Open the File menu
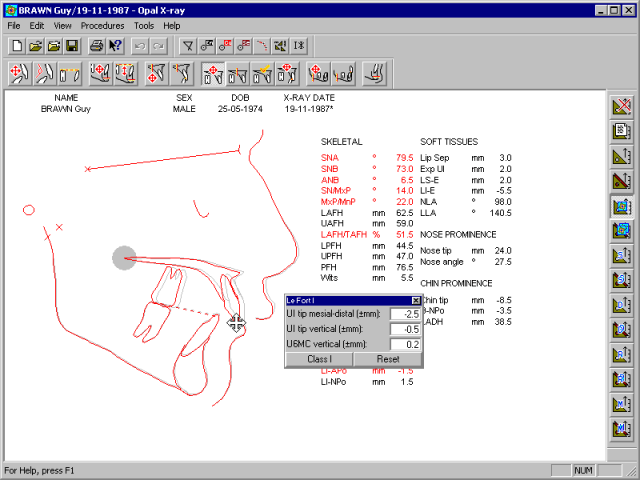Viewport: 640px width, 480px height. pos(14,26)
